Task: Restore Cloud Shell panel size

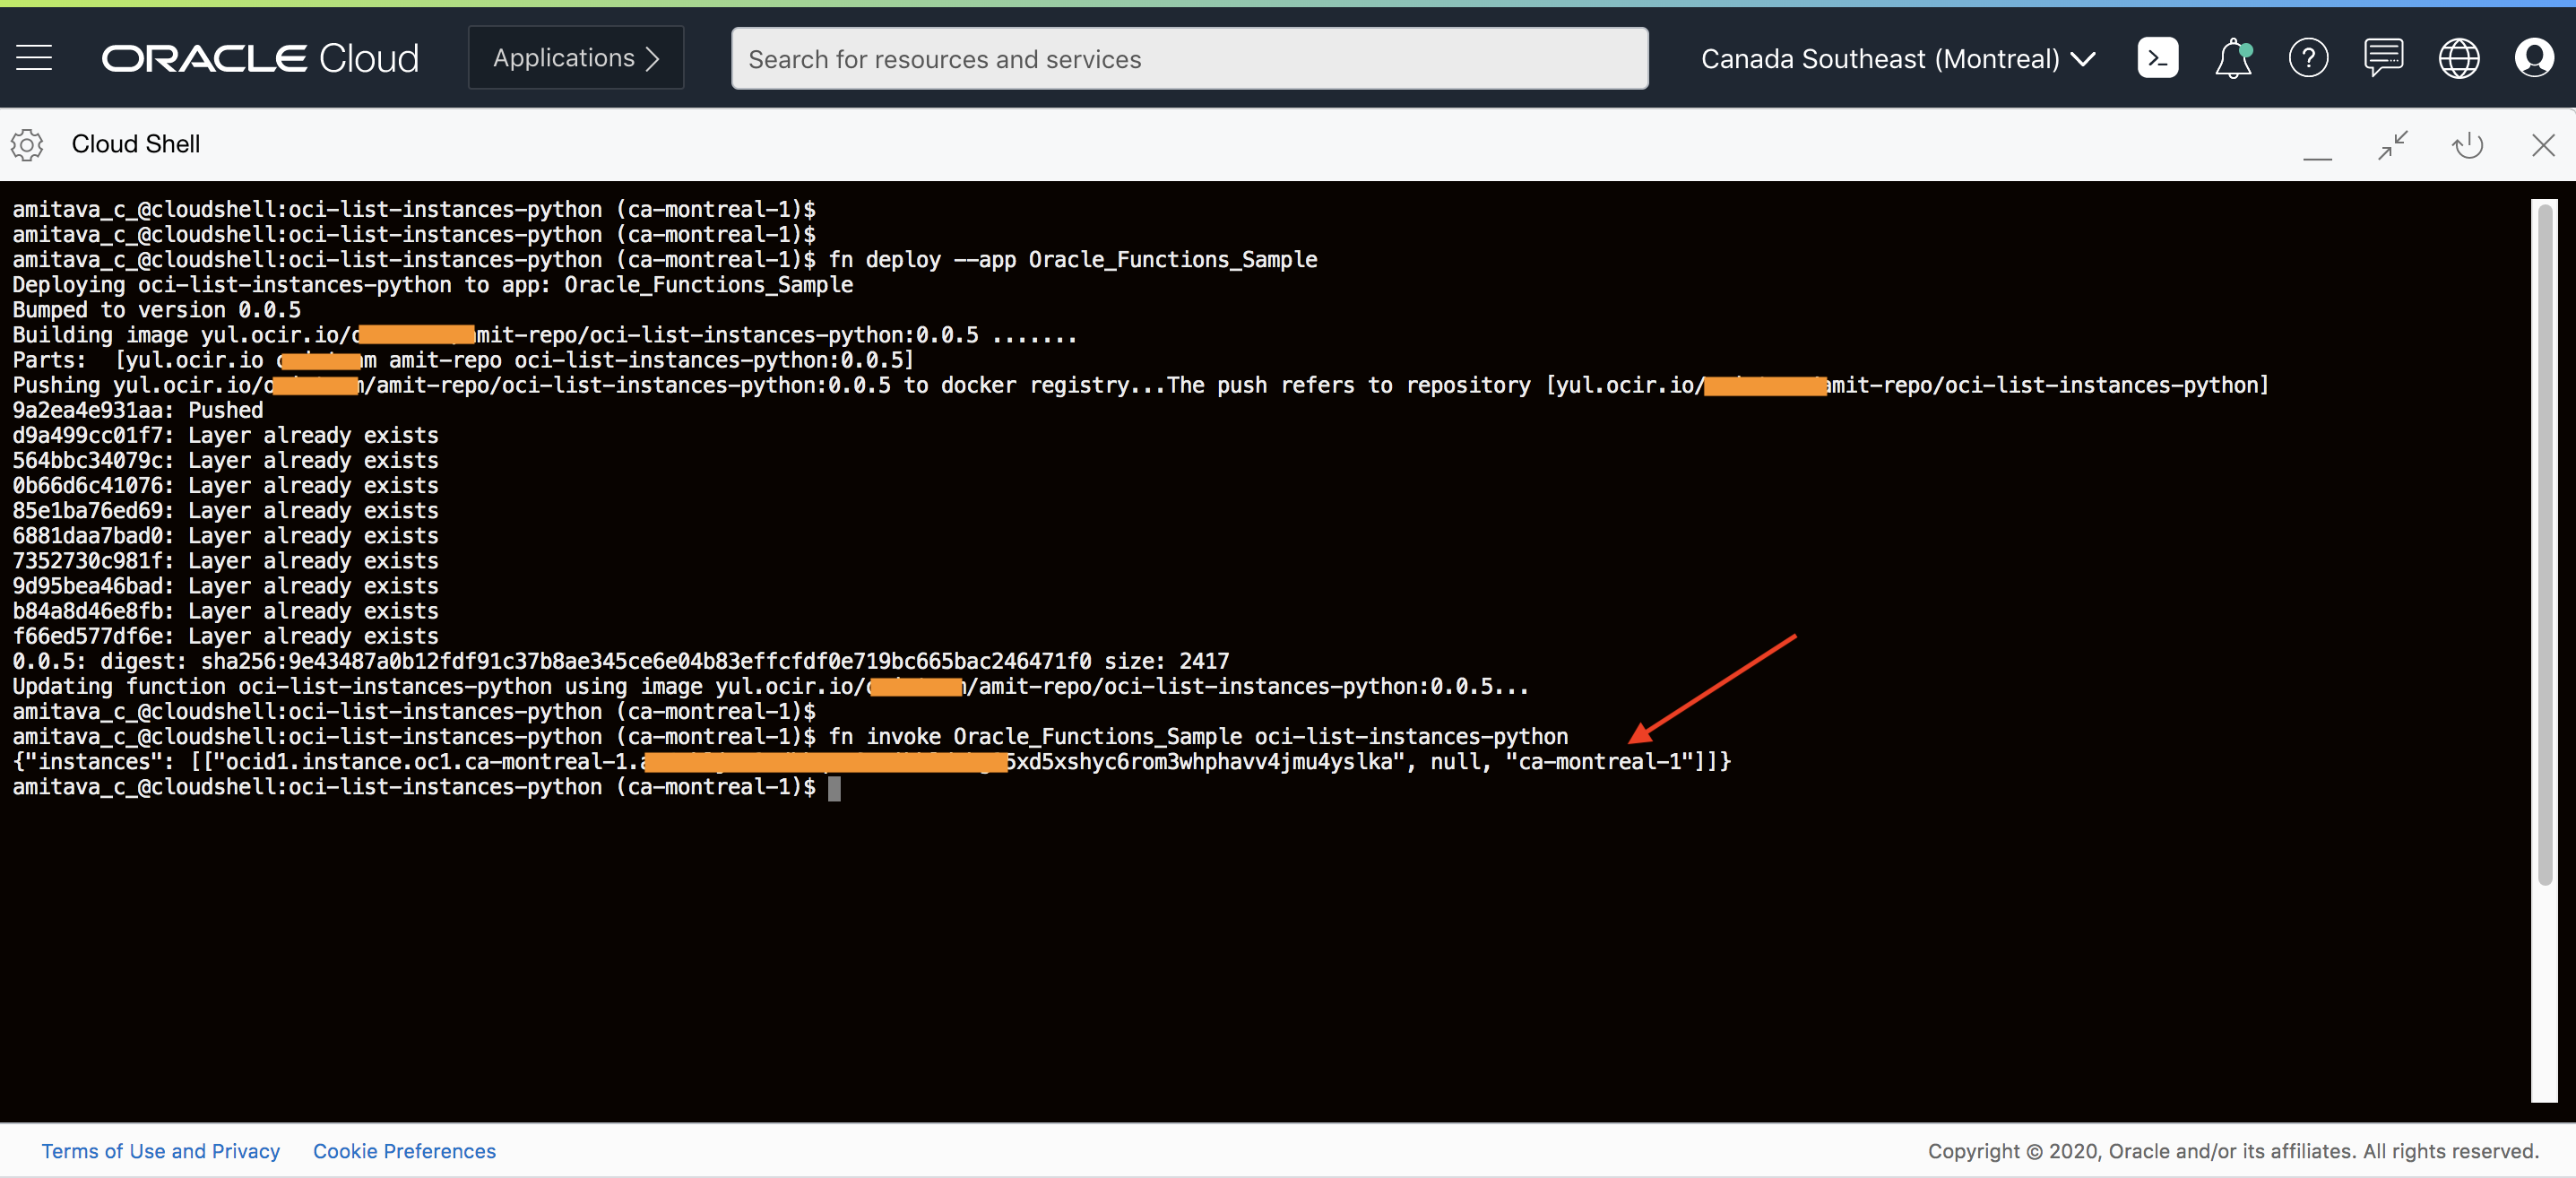Action: 2392,145
